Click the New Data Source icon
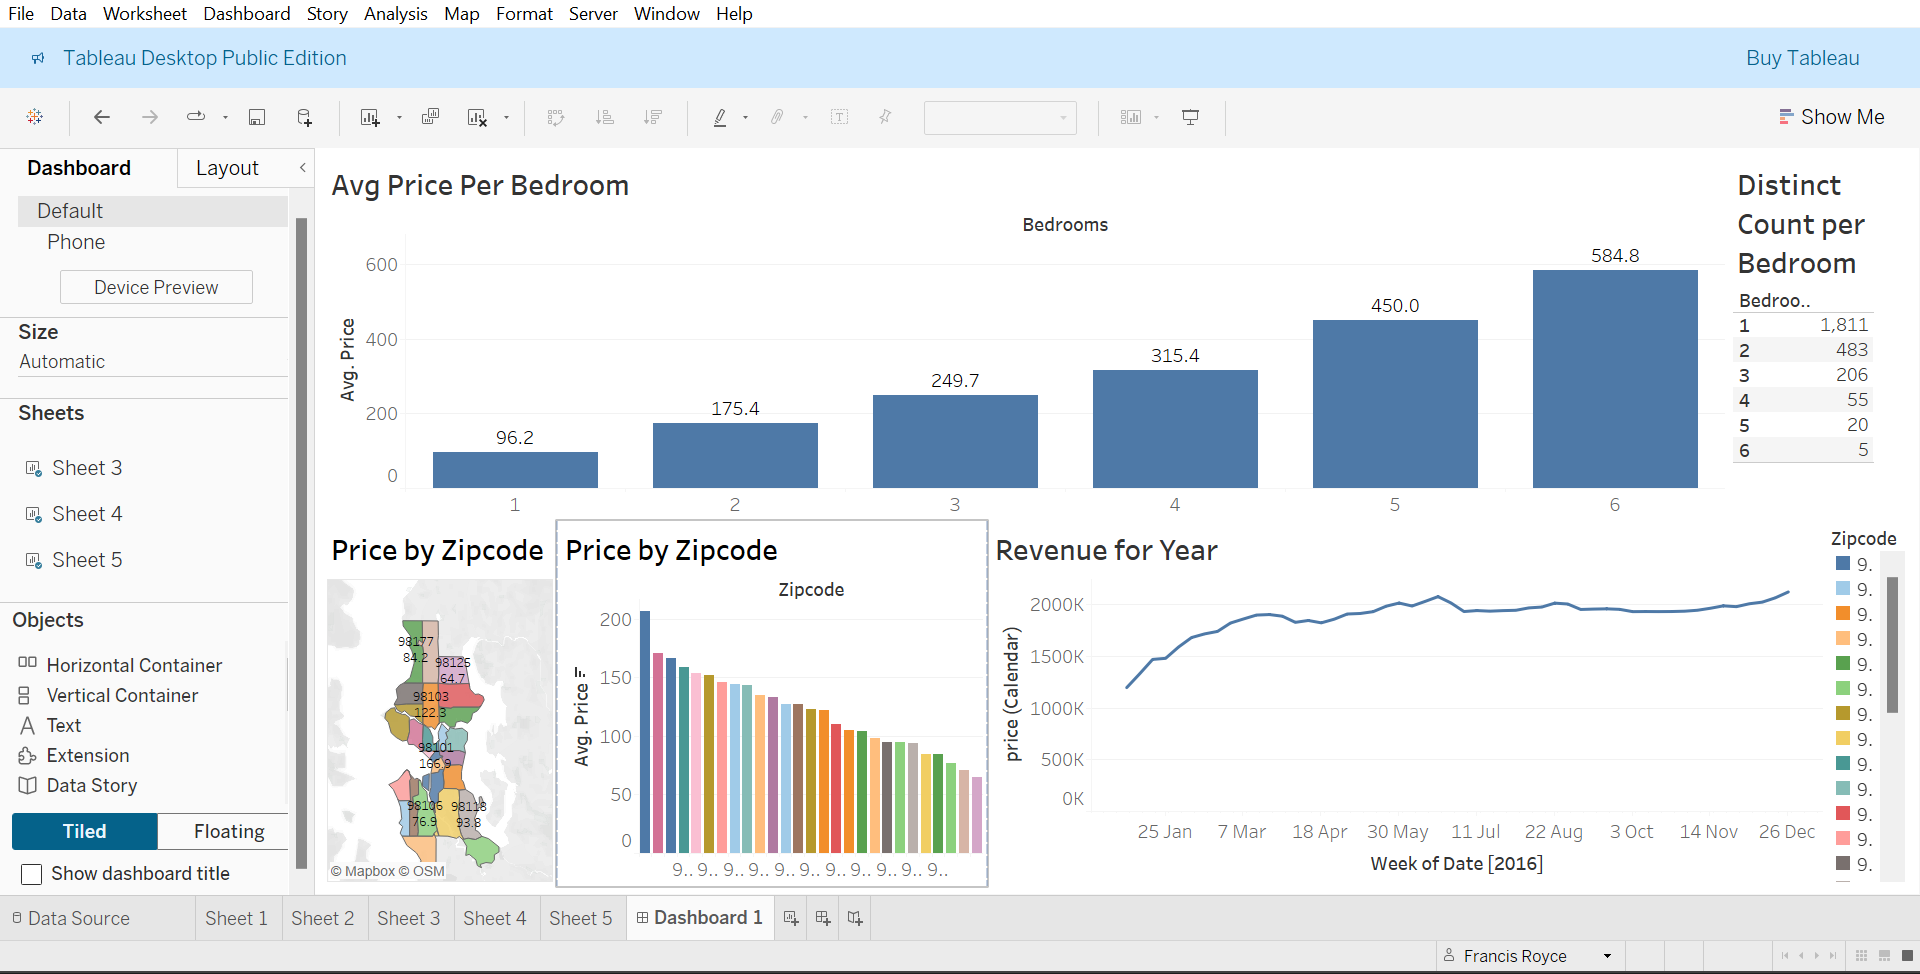Image resolution: width=1920 pixels, height=974 pixels. (305, 117)
